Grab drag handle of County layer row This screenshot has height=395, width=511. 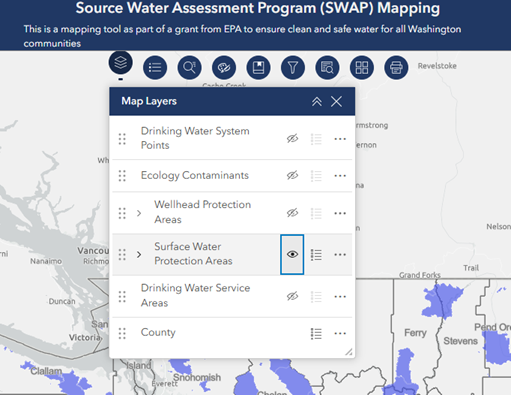pyautogui.click(x=122, y=333)
